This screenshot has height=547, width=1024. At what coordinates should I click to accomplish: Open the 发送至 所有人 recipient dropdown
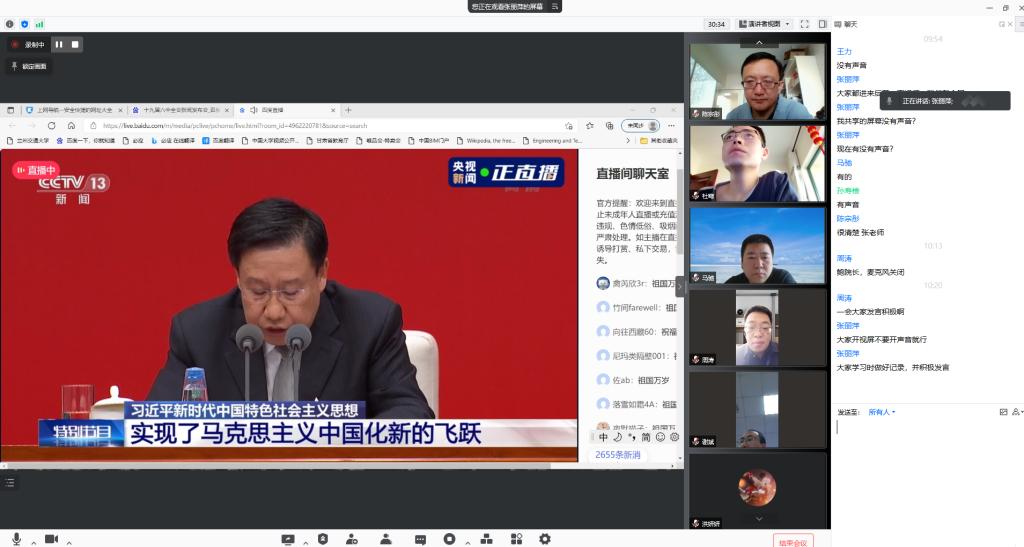[881, 412]
